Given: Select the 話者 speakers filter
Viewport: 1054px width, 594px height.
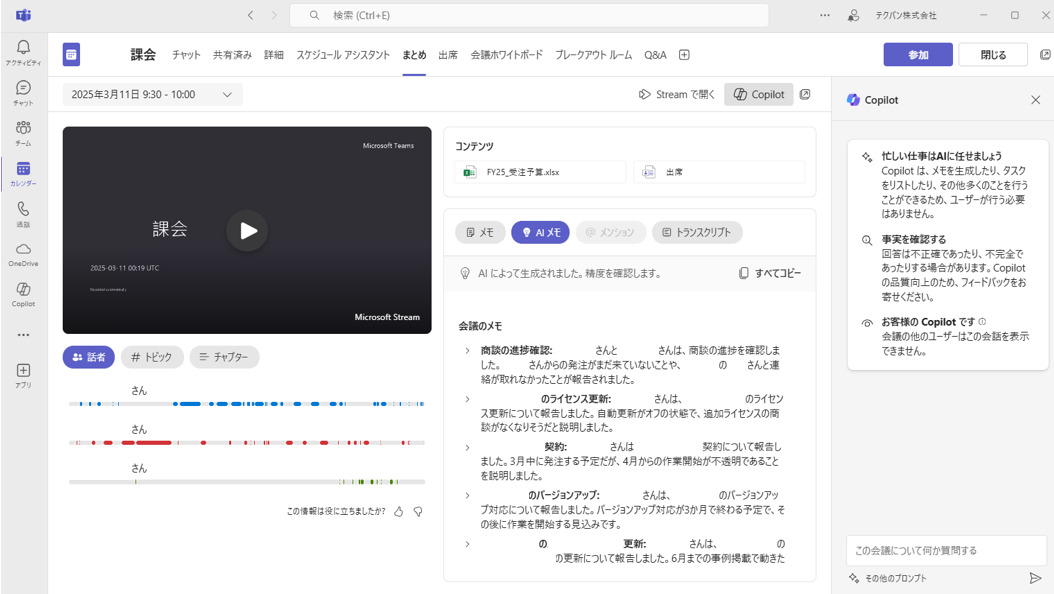Looking at the screenshot, I should [89, 357].
